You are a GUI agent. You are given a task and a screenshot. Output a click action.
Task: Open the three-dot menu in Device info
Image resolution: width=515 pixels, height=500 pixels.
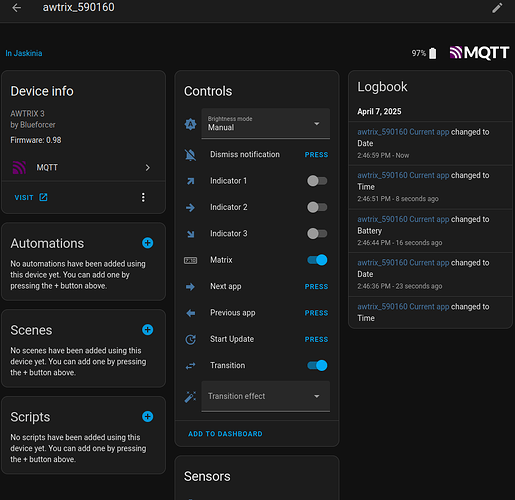click(143, 197)
